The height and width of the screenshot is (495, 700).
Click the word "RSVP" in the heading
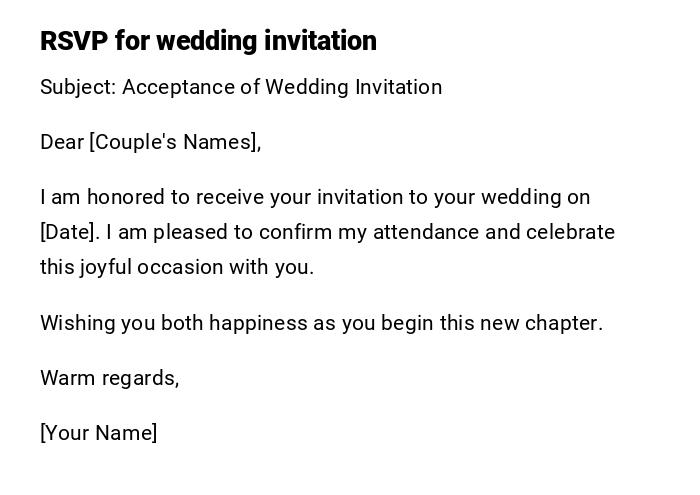click(x=73, y=41)
